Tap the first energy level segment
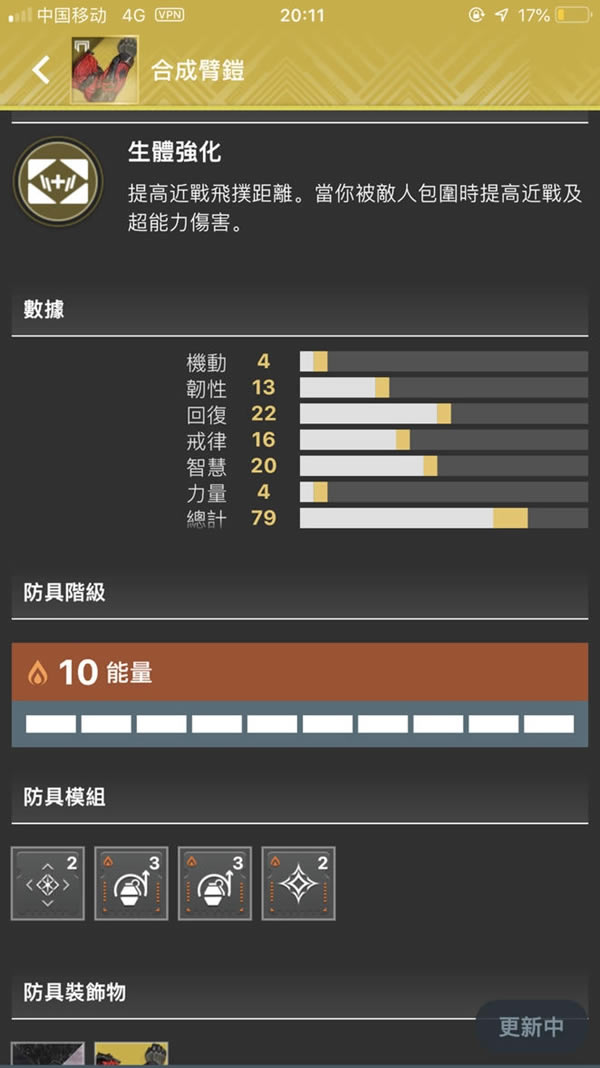Image resolution: width=600 pixels, height=1068 pixels. (51, 724)
